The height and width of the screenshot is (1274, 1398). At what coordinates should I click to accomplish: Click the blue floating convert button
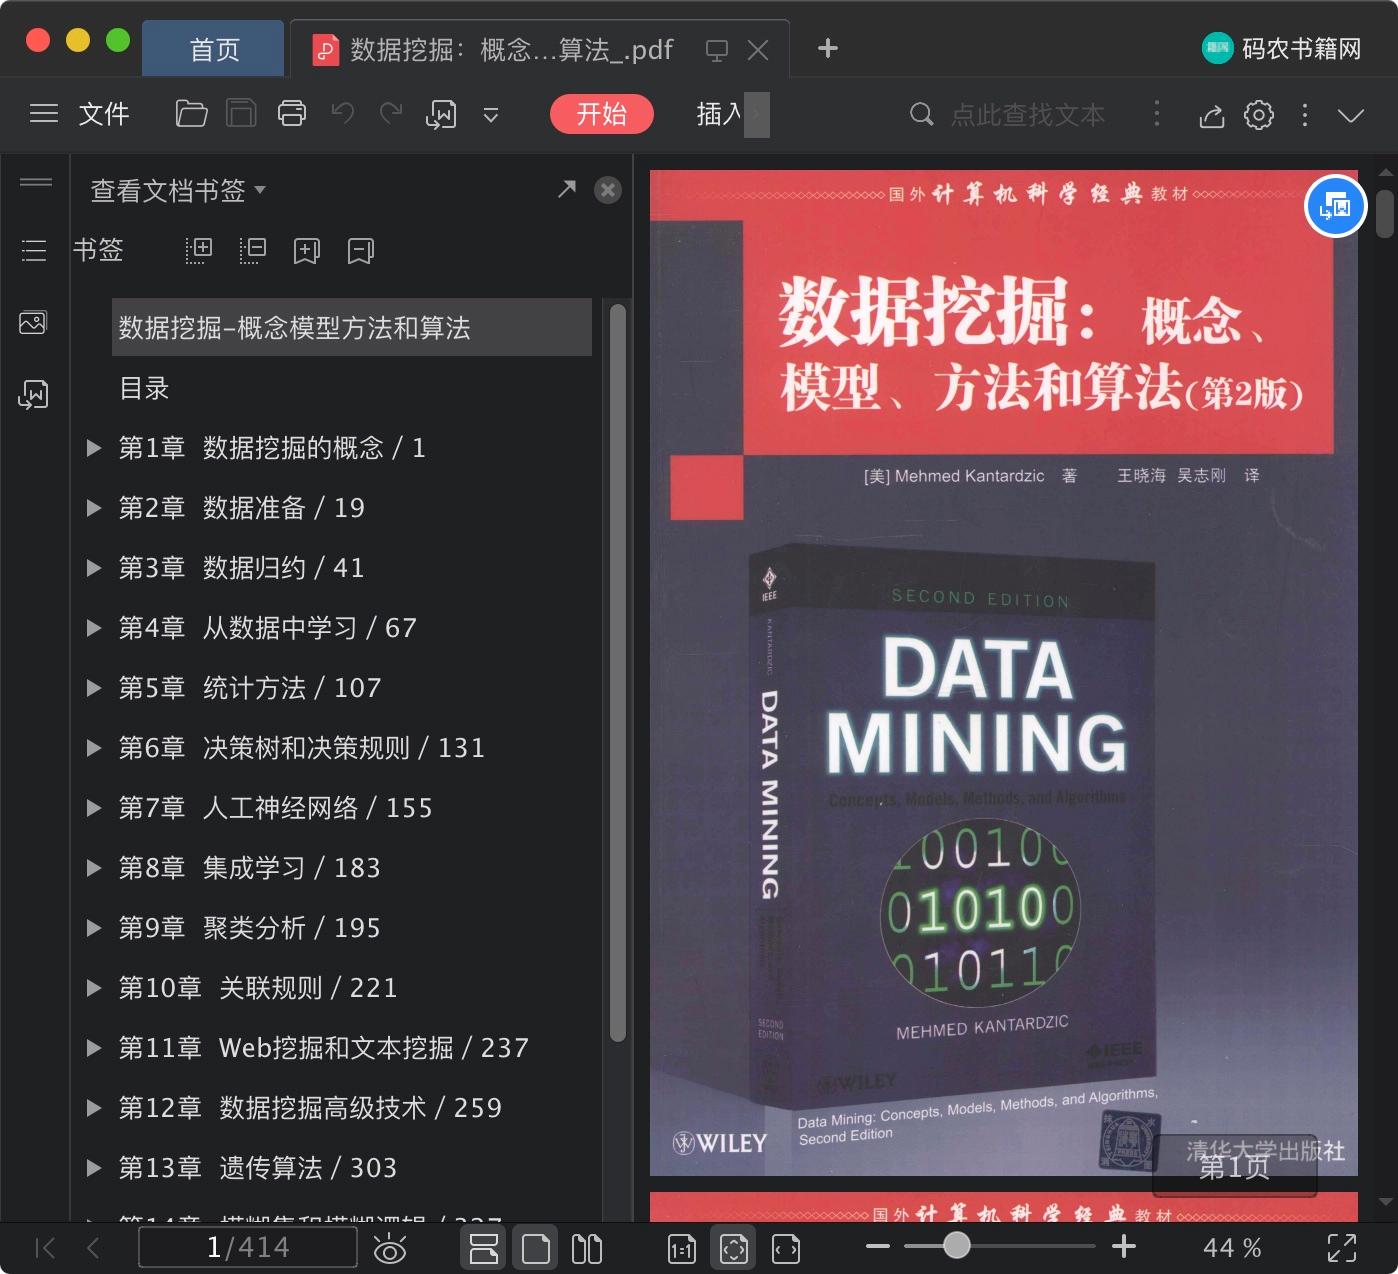[1336, 206]
